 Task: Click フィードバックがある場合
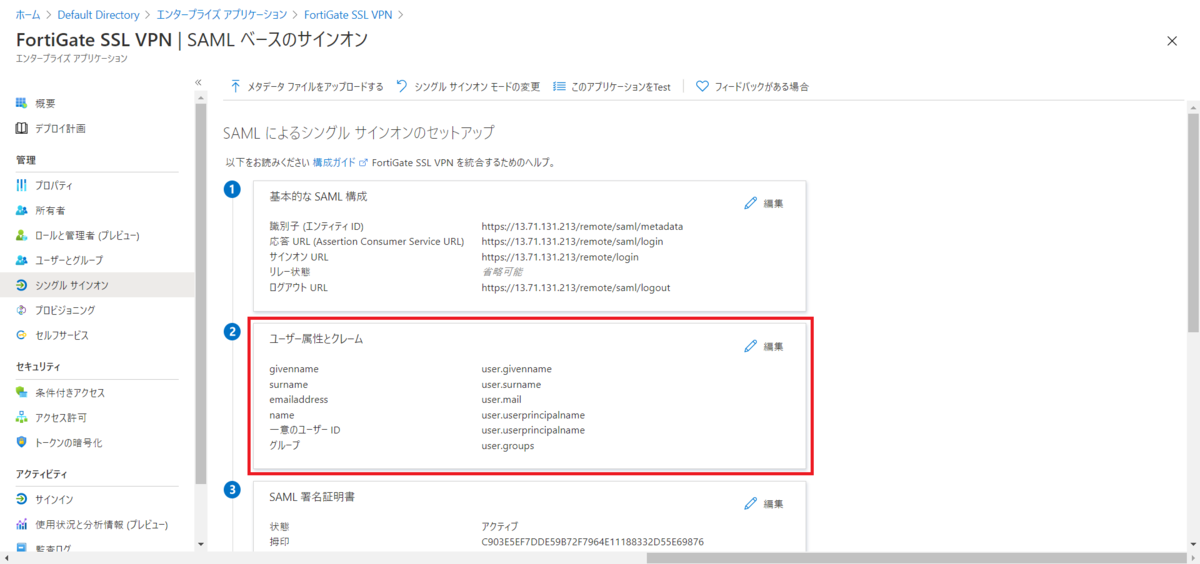pos(761,87)
